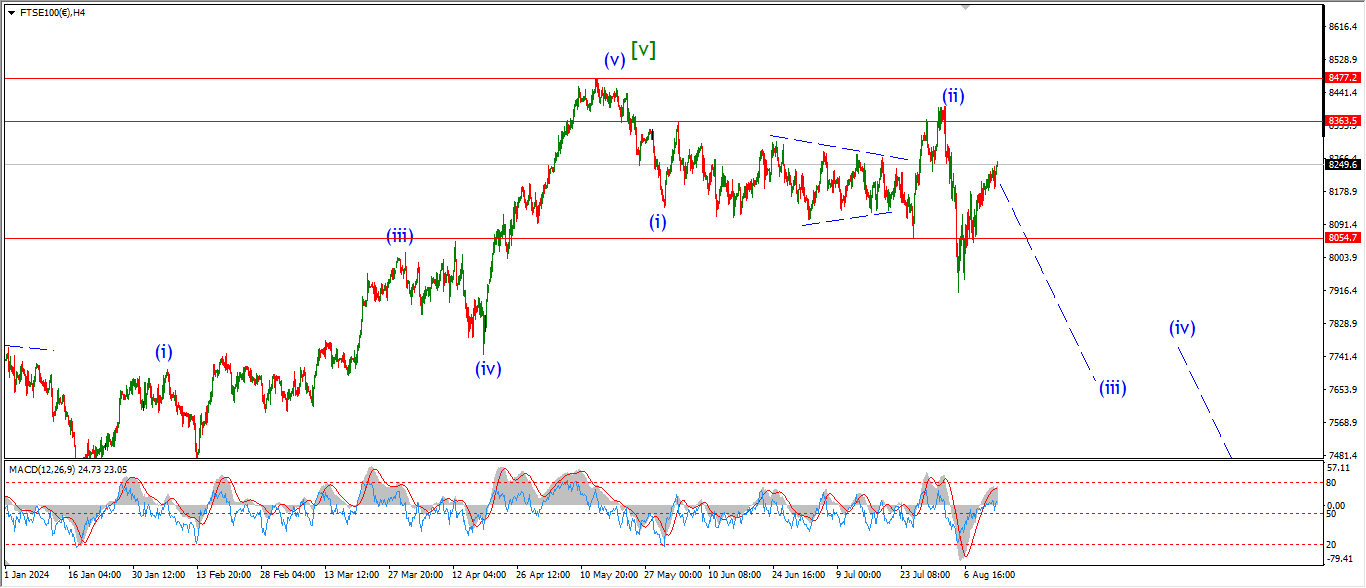Viewport: 1366px width, 588px height.
Task: Click the (iv) label below the April low
Action: pyautogui.click(x=488, y=369)
